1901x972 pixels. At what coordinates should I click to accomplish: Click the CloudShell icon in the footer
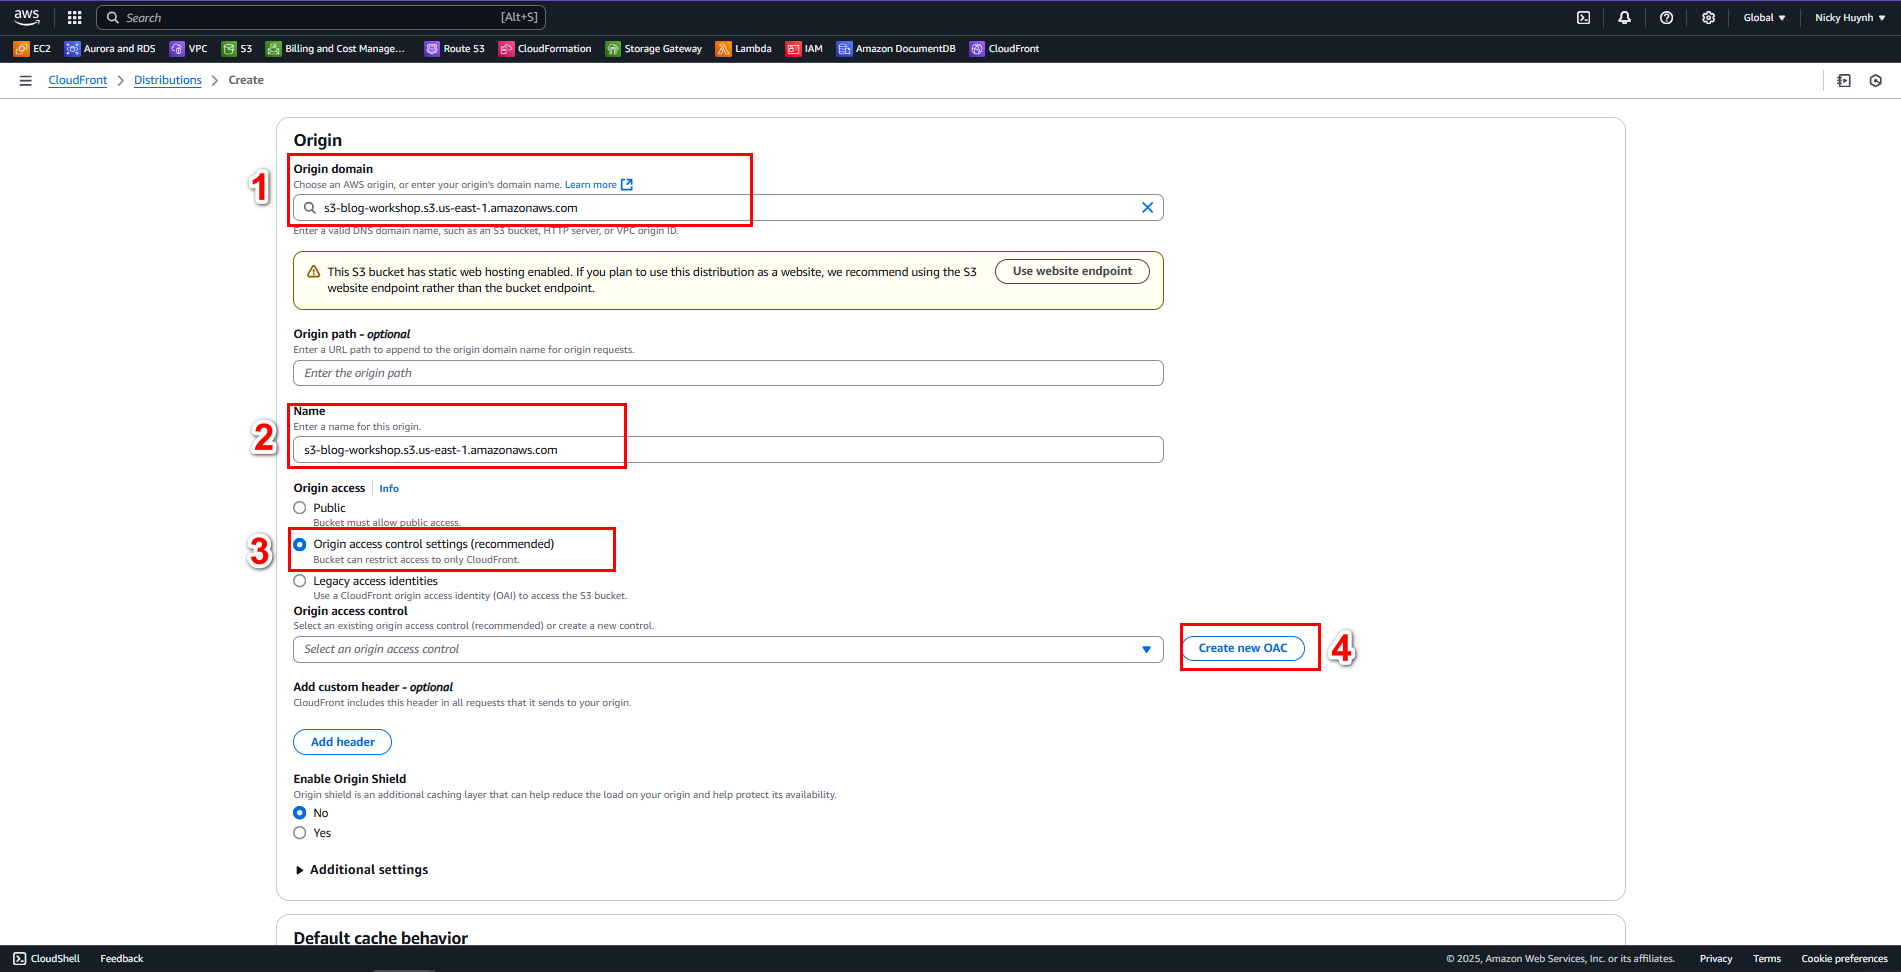[x=20, y=958]
